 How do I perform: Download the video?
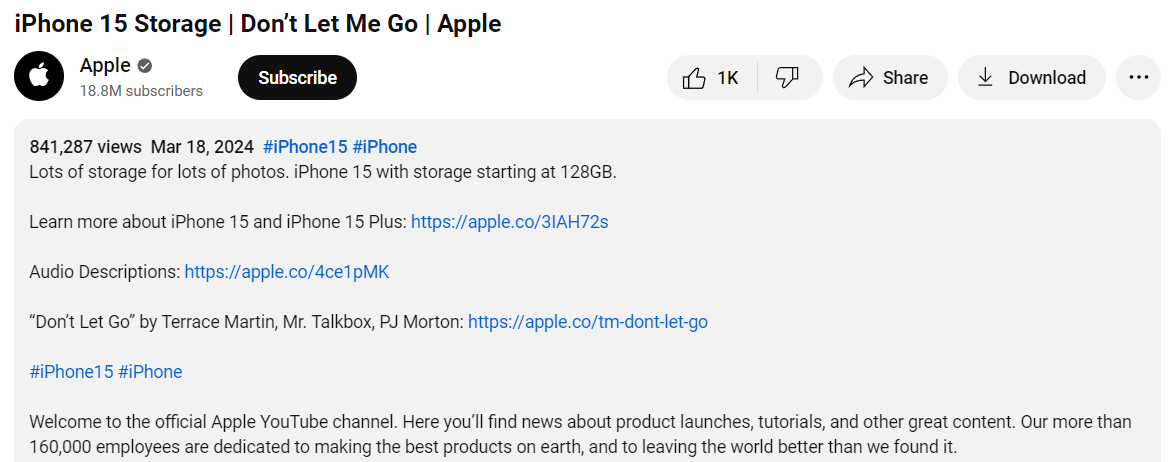coord(1031,78)
